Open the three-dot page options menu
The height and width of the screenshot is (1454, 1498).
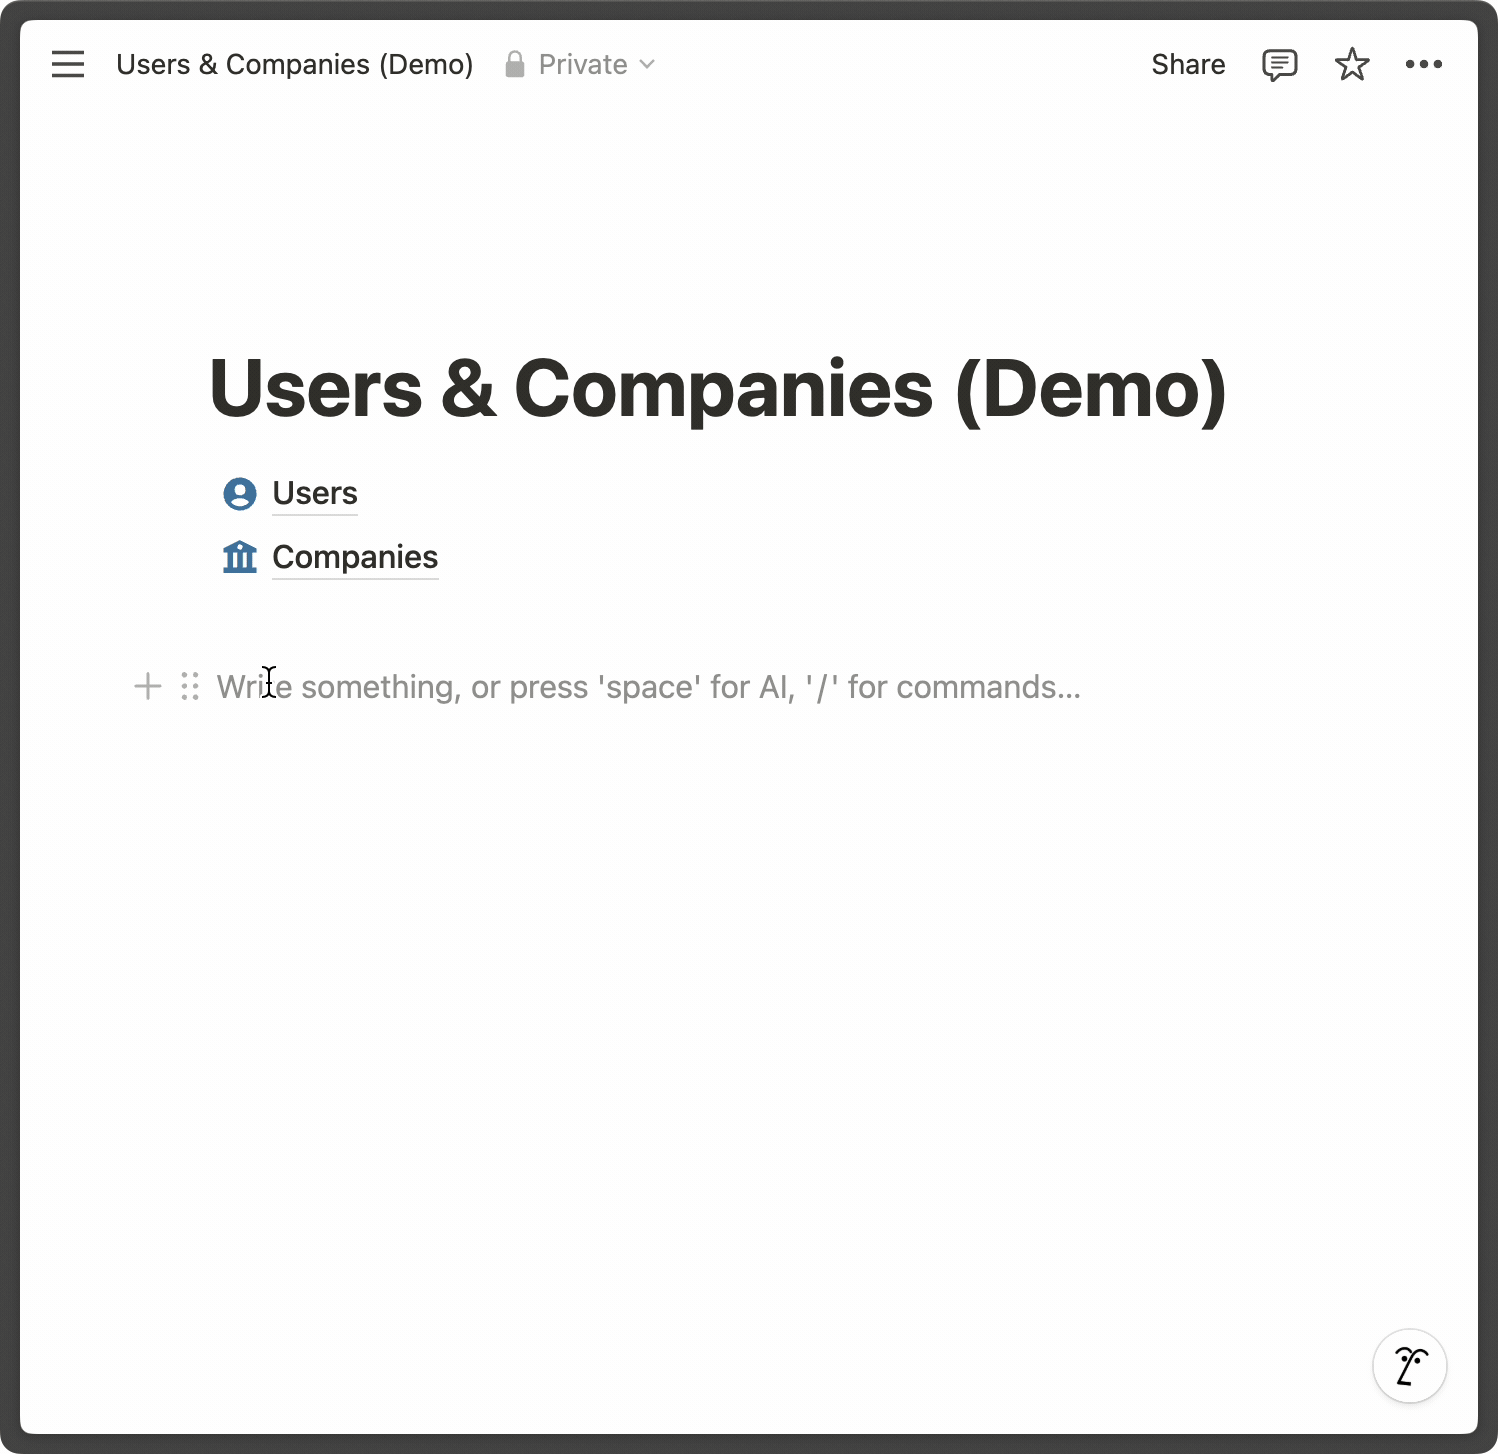[1424, 65]
